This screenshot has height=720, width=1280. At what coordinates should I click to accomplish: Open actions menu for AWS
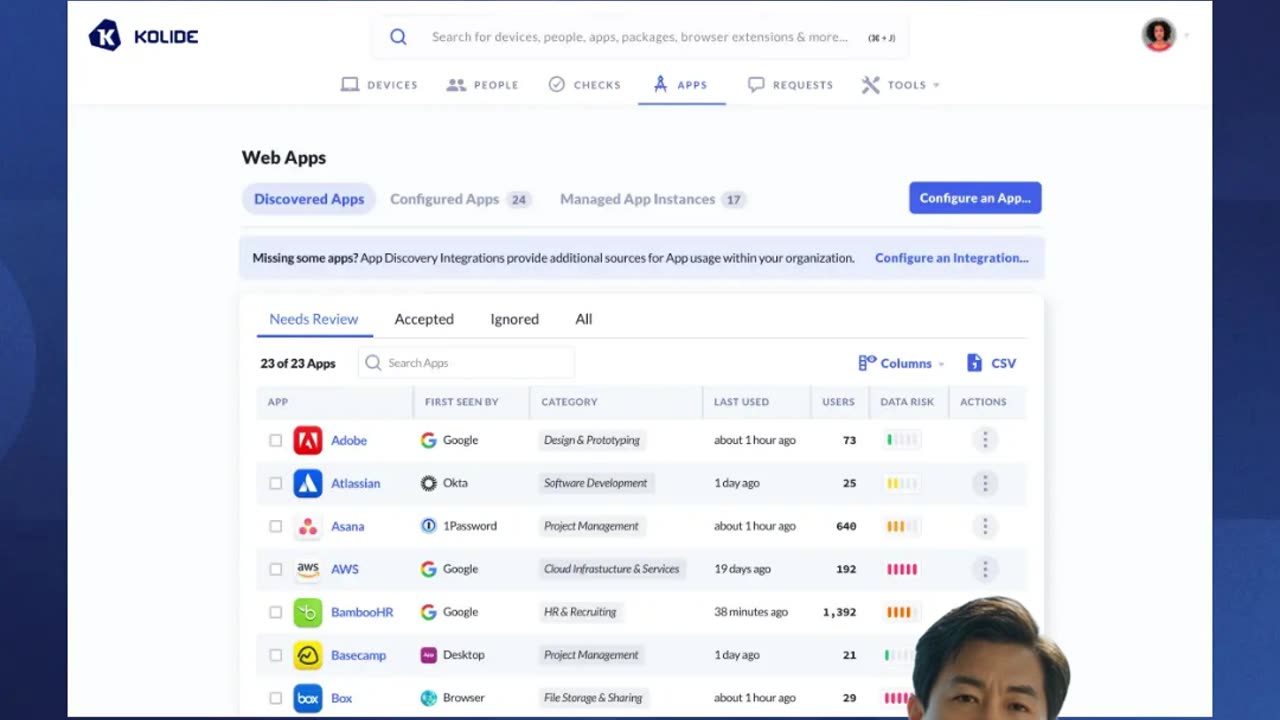pos(985,569)
